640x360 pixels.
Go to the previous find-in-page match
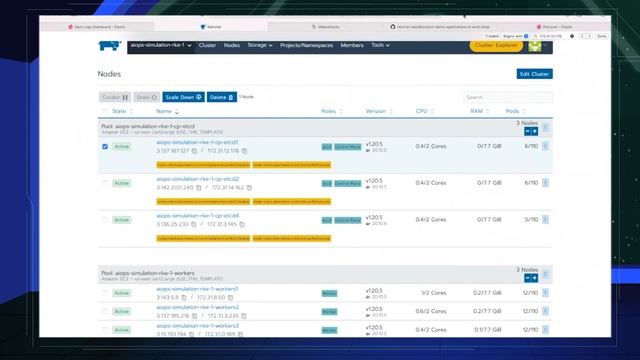click(582, 36)
